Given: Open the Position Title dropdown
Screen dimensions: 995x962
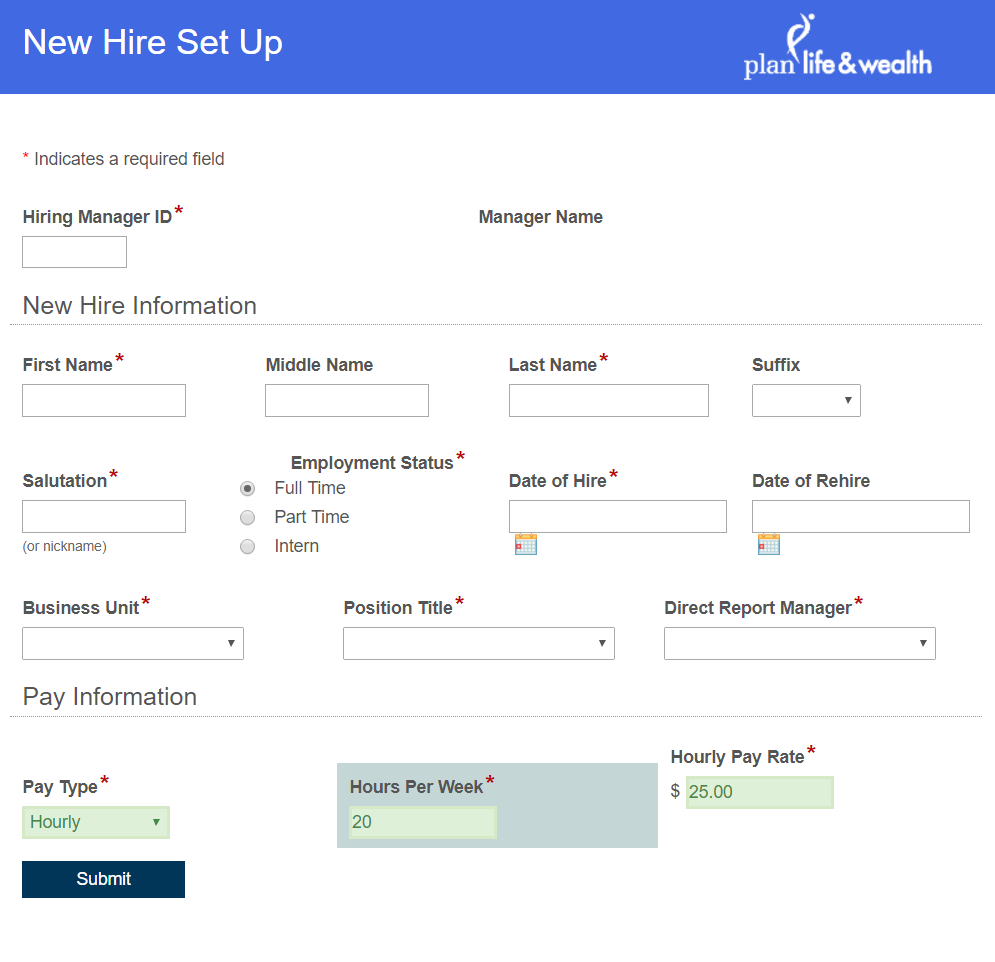Looking at the screenshot, I should pos(478,644).
